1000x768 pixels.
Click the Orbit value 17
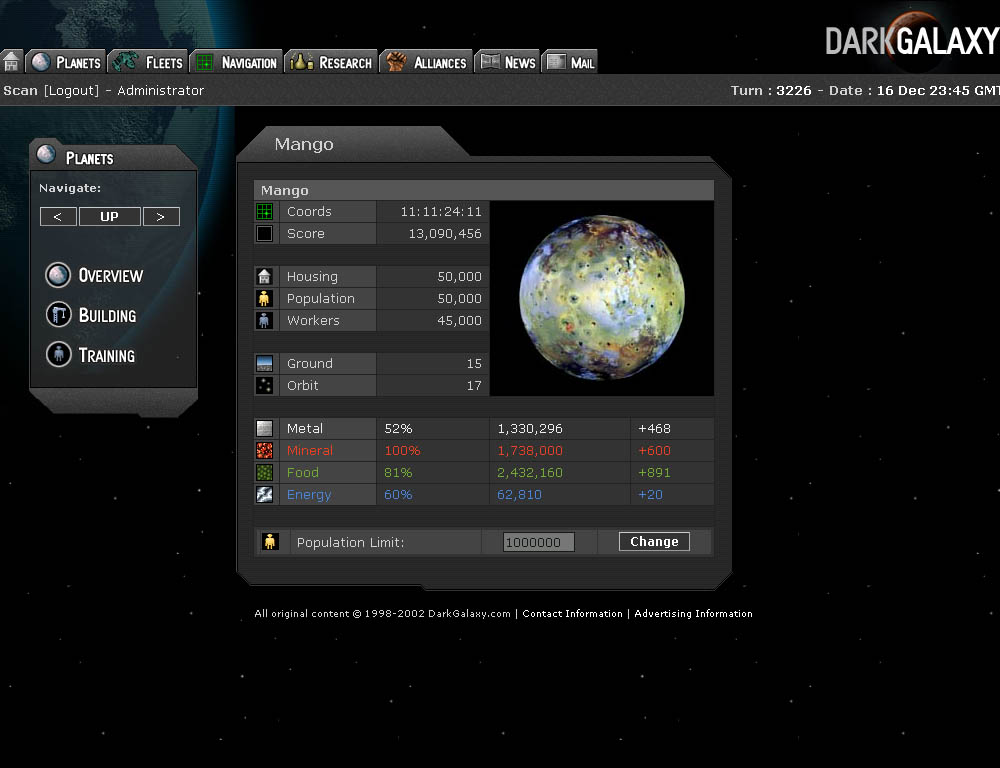pyautogui.click(x=474, y=386)
